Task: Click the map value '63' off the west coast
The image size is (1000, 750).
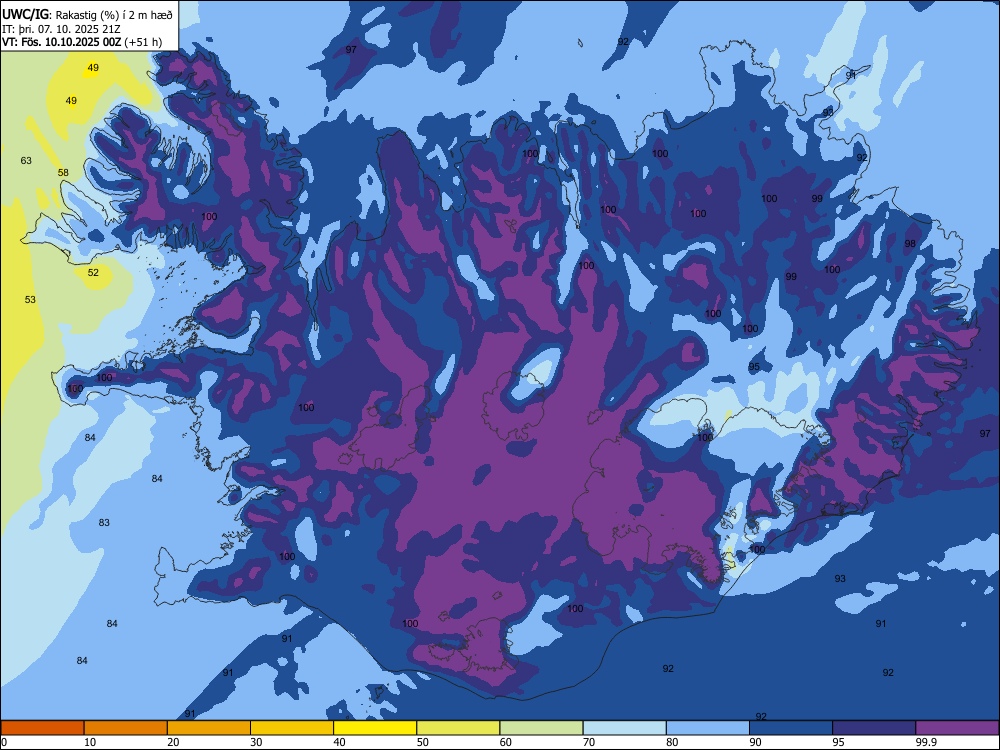Action: 26,161
